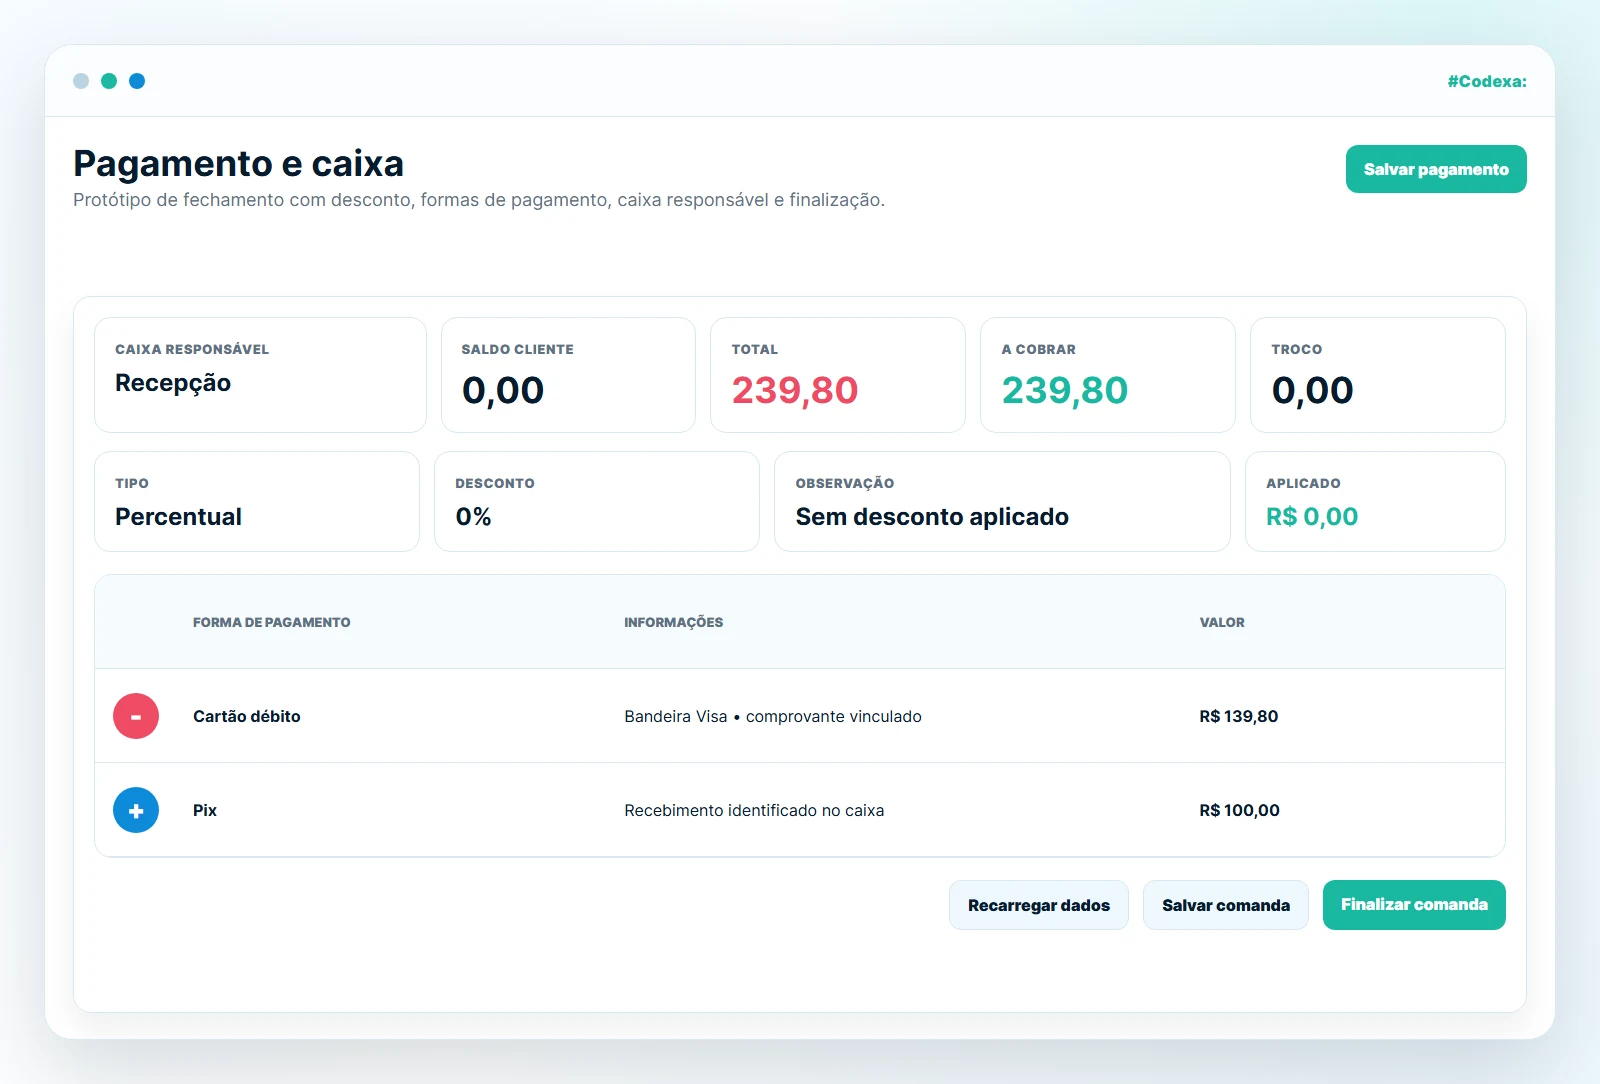Click the Protótipo de fechamento subtitle text
1600x1084 pixels.
click(x=479, y=200)
